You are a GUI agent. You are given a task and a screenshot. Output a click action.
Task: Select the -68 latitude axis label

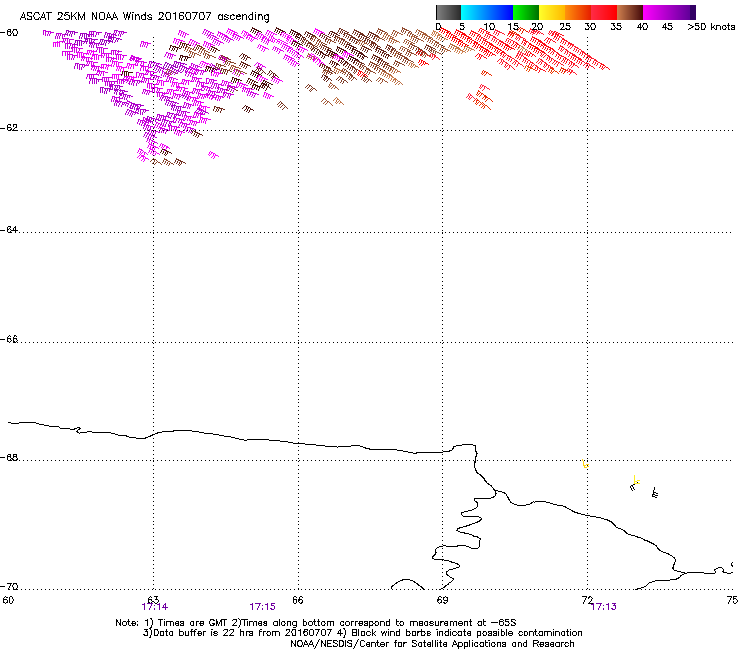click(10, 458)
